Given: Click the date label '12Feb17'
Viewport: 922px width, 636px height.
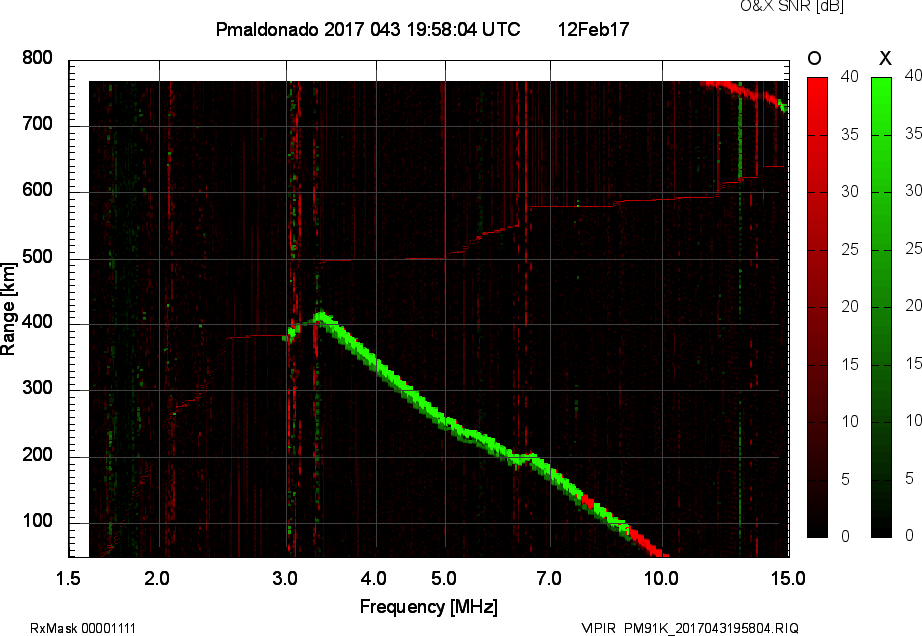Looking at the screenshot, I should coord(593,29).
